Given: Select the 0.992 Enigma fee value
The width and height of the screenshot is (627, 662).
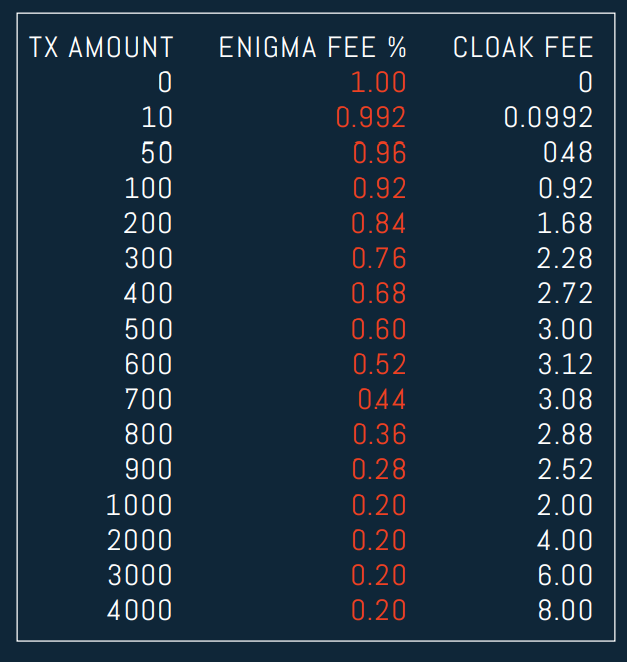Looking at the screenshot, I should coord(371,117).
